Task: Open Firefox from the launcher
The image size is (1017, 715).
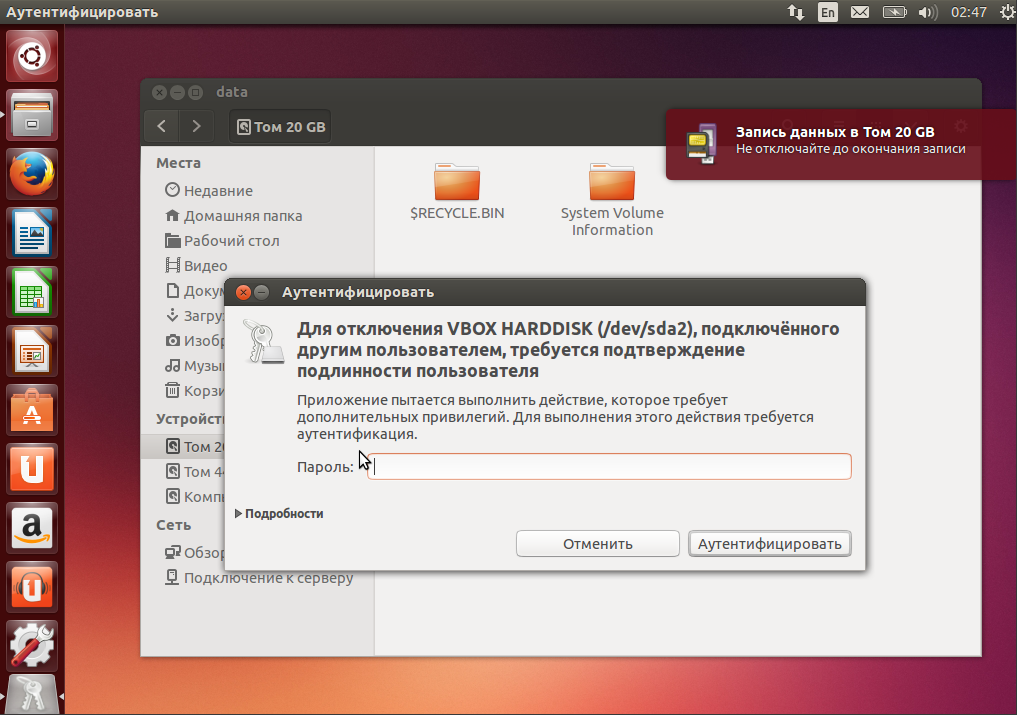Action: pyautogui.click(x=31, y=173)
